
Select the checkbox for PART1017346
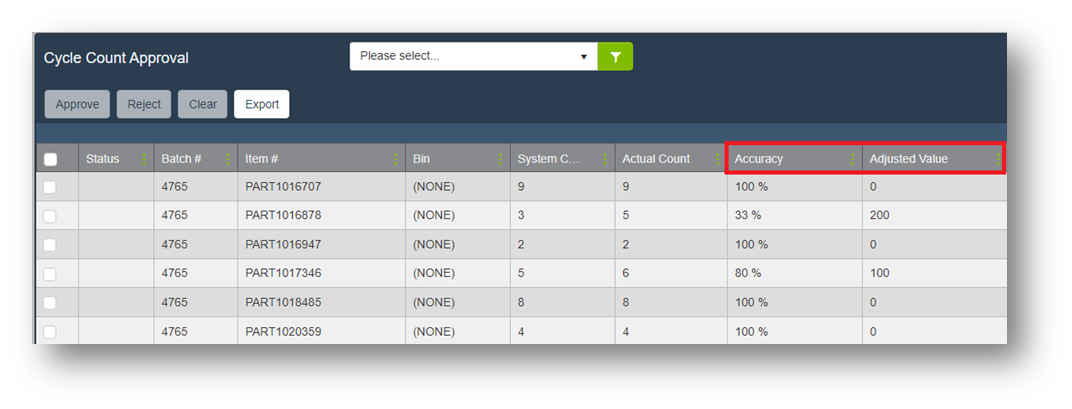[x=50, y=273]
